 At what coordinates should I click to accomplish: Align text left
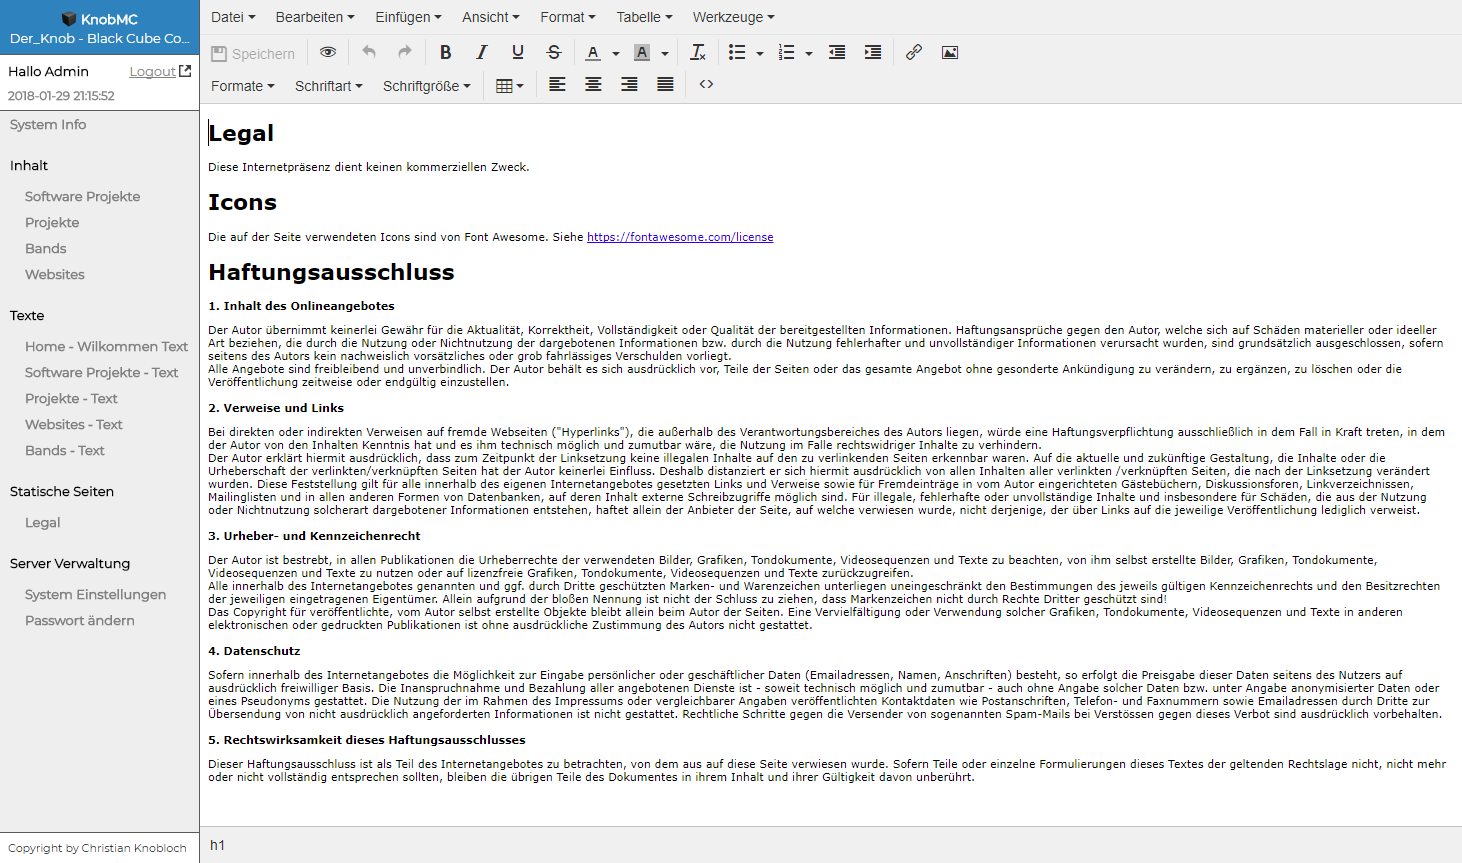pyautogui.click(x=557, y=84)
